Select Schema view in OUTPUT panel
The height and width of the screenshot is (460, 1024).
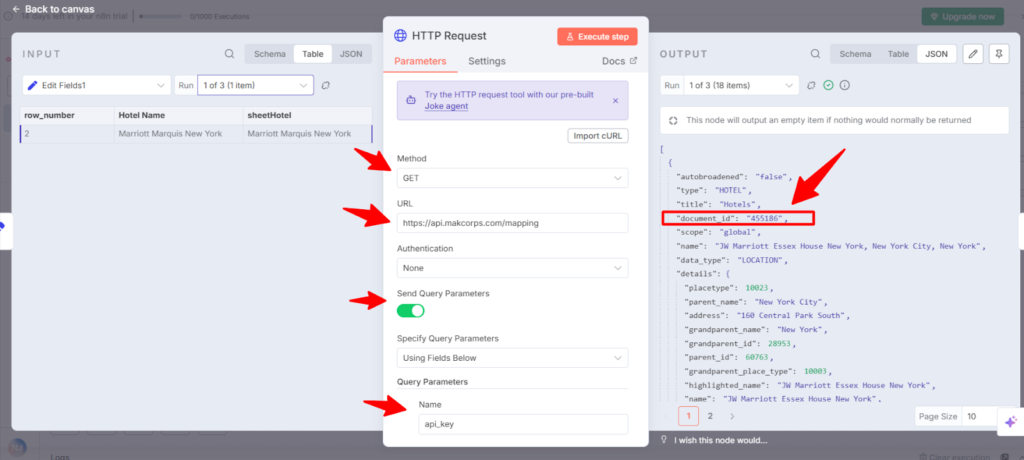(855, 54)
